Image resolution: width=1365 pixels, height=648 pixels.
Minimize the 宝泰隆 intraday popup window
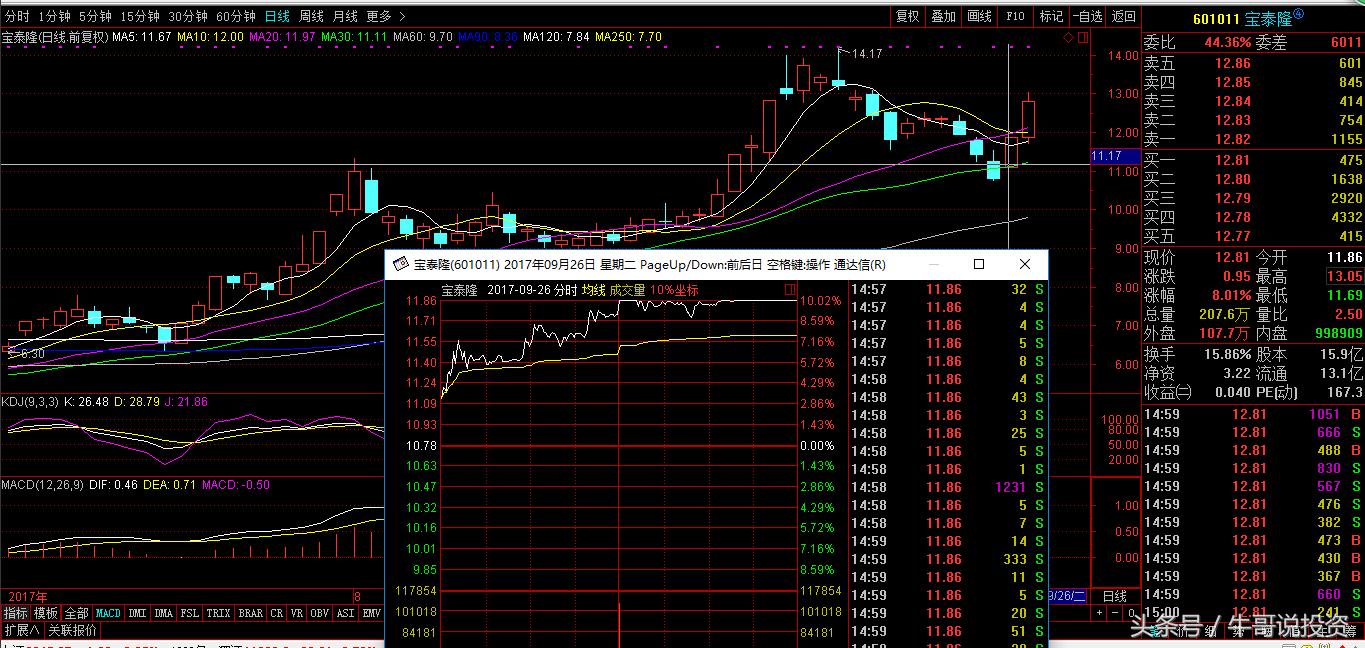pos(934,264)
